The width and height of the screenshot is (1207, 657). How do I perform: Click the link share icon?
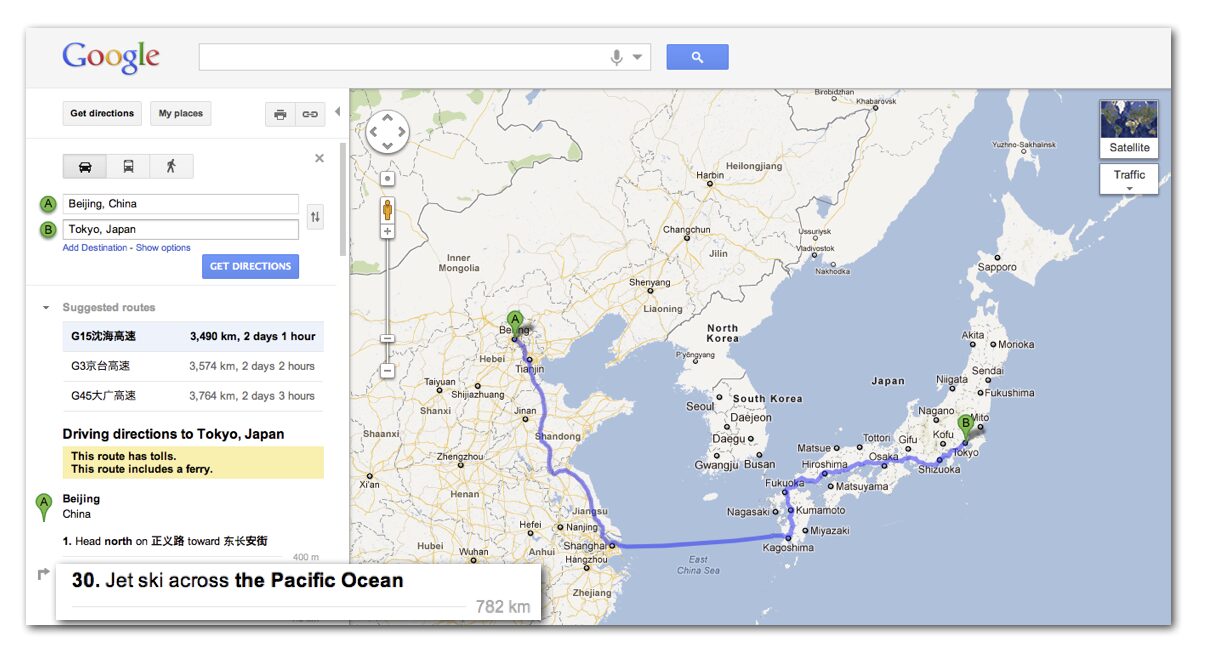click(x=310, y=114)
